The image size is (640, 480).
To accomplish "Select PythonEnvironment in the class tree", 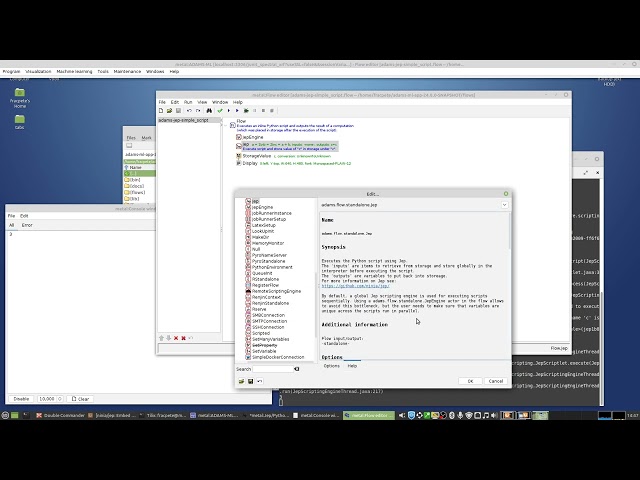I will (x=272, y=267).
